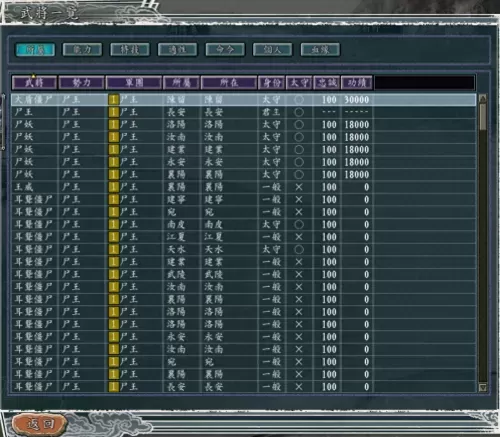
Task: Sort list by the 所屬 column header
Action: point(182,83)
